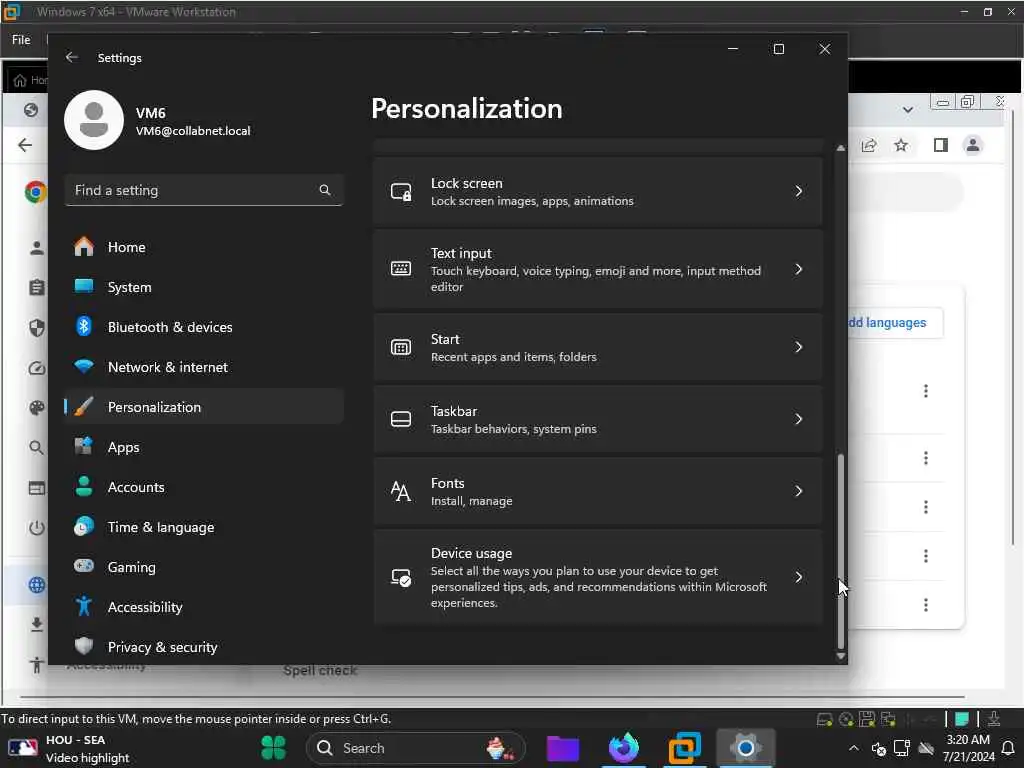This screenshot has height=768, width=1024.
Task: Click the Text input keyboard icon
Action: click(401, 269)
